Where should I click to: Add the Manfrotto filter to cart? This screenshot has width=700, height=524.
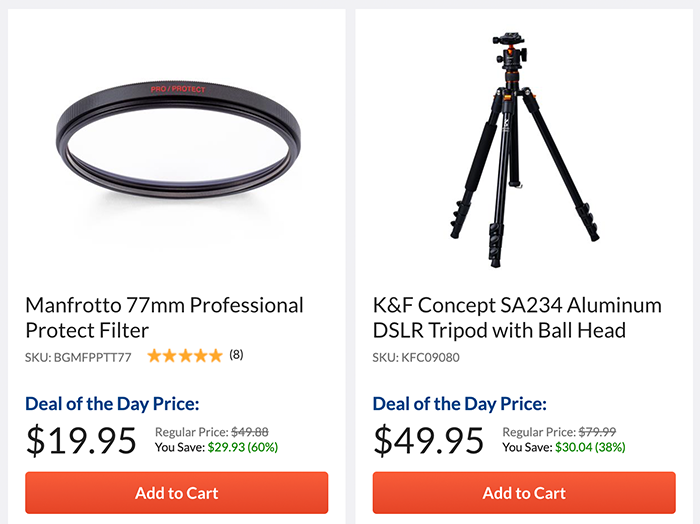click(176, 493)
